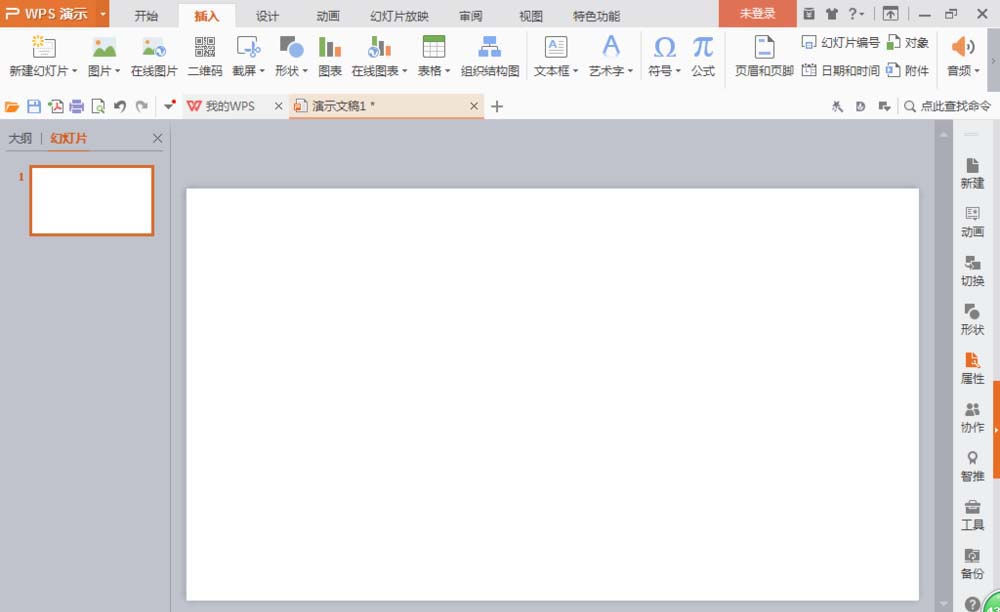Close the slide thumbnail panel
The width and height of the screenshot is (1000, 612).
click(x=158, y=138)
